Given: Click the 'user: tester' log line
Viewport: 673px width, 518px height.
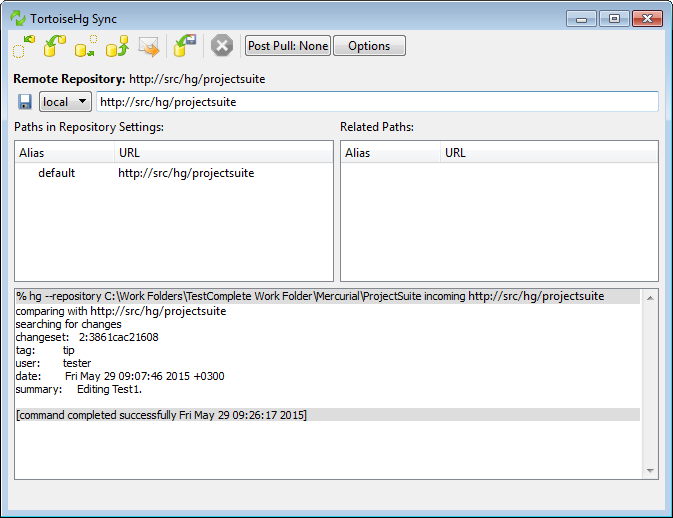Looking at the screenshot, I should click(53, 363).
